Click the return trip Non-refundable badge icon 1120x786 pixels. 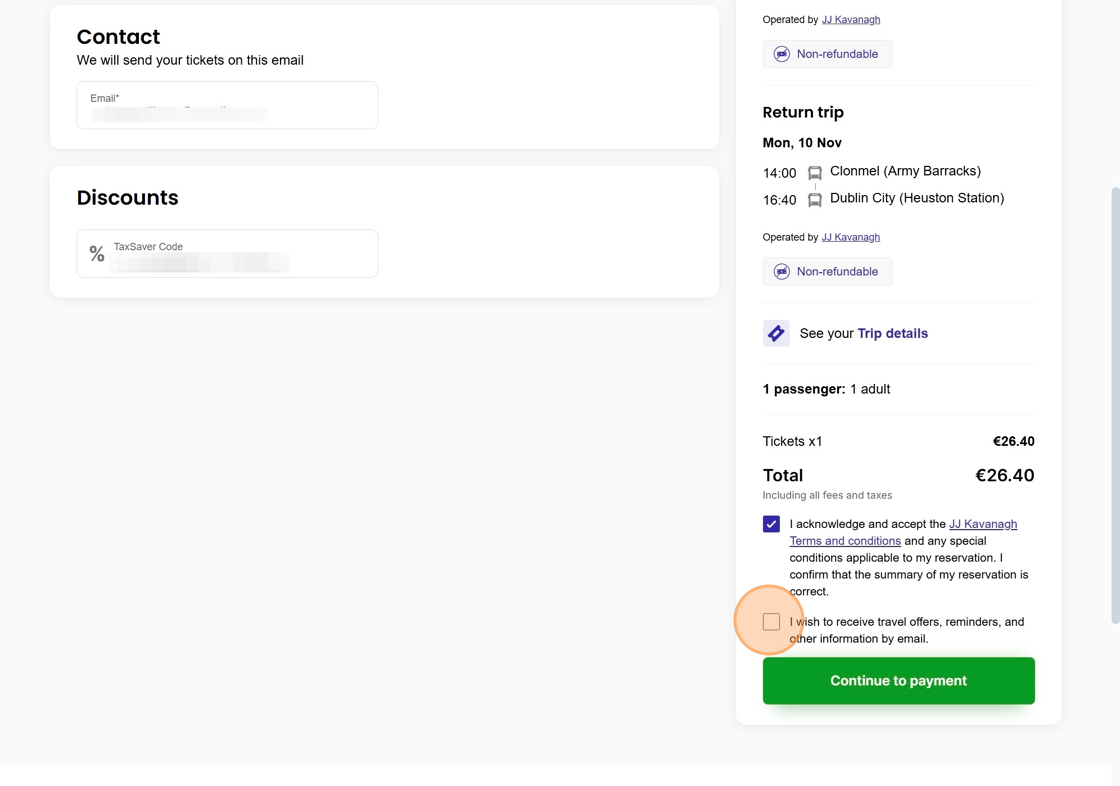pos(782,272)
